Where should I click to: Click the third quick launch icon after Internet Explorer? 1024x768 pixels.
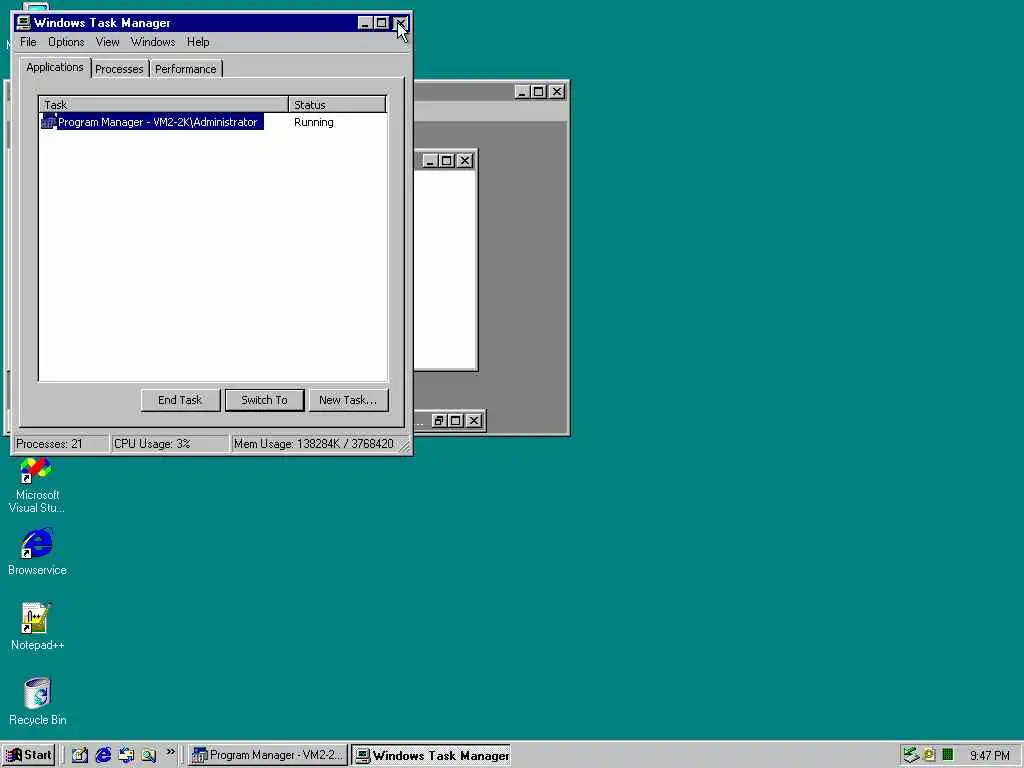click(x=126, y=755)
